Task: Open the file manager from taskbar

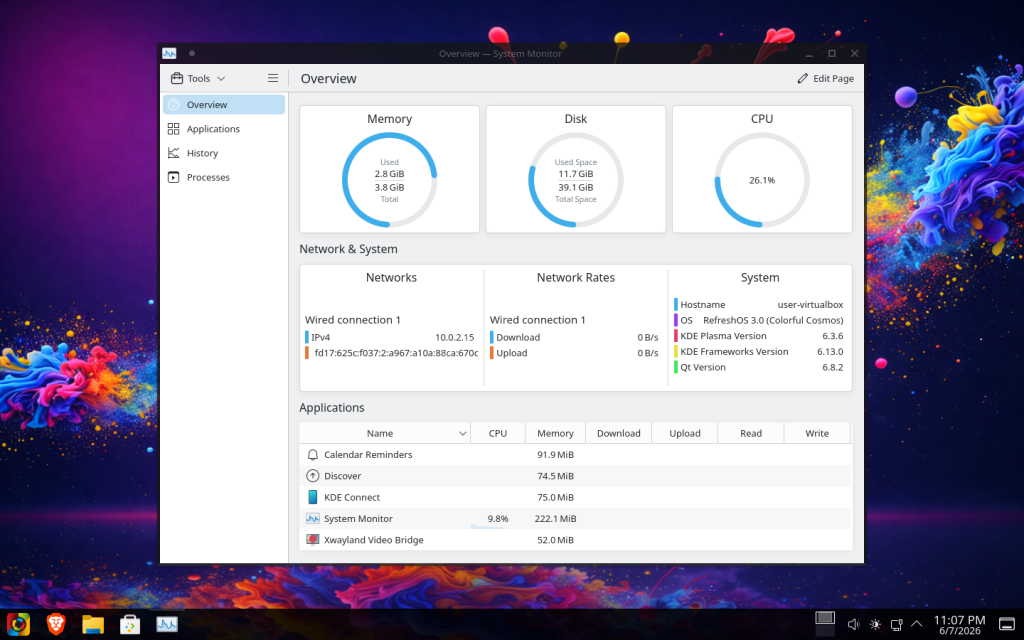Action: coord(93,625)
